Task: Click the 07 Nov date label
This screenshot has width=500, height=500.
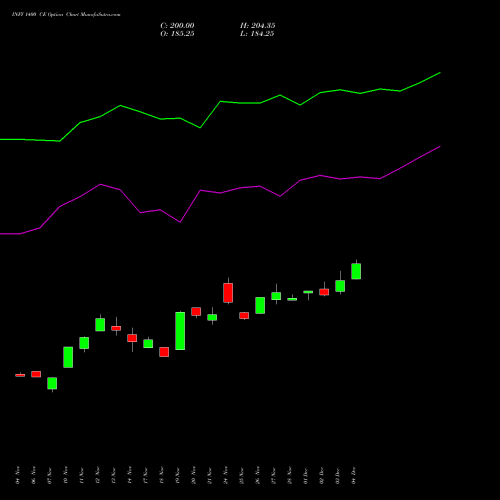Action: (x=49, y=475)
